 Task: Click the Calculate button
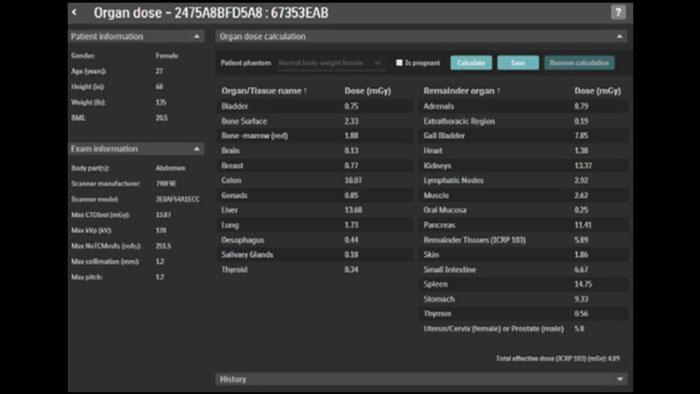[471, 63]
